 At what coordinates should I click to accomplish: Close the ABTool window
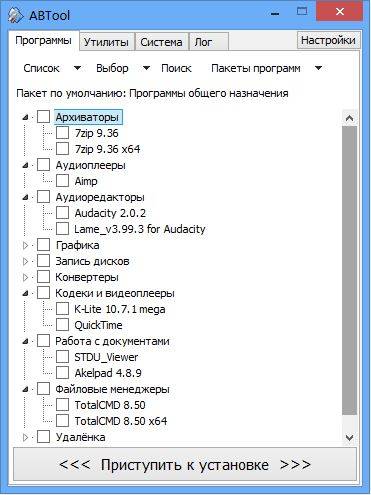point(340,12)
